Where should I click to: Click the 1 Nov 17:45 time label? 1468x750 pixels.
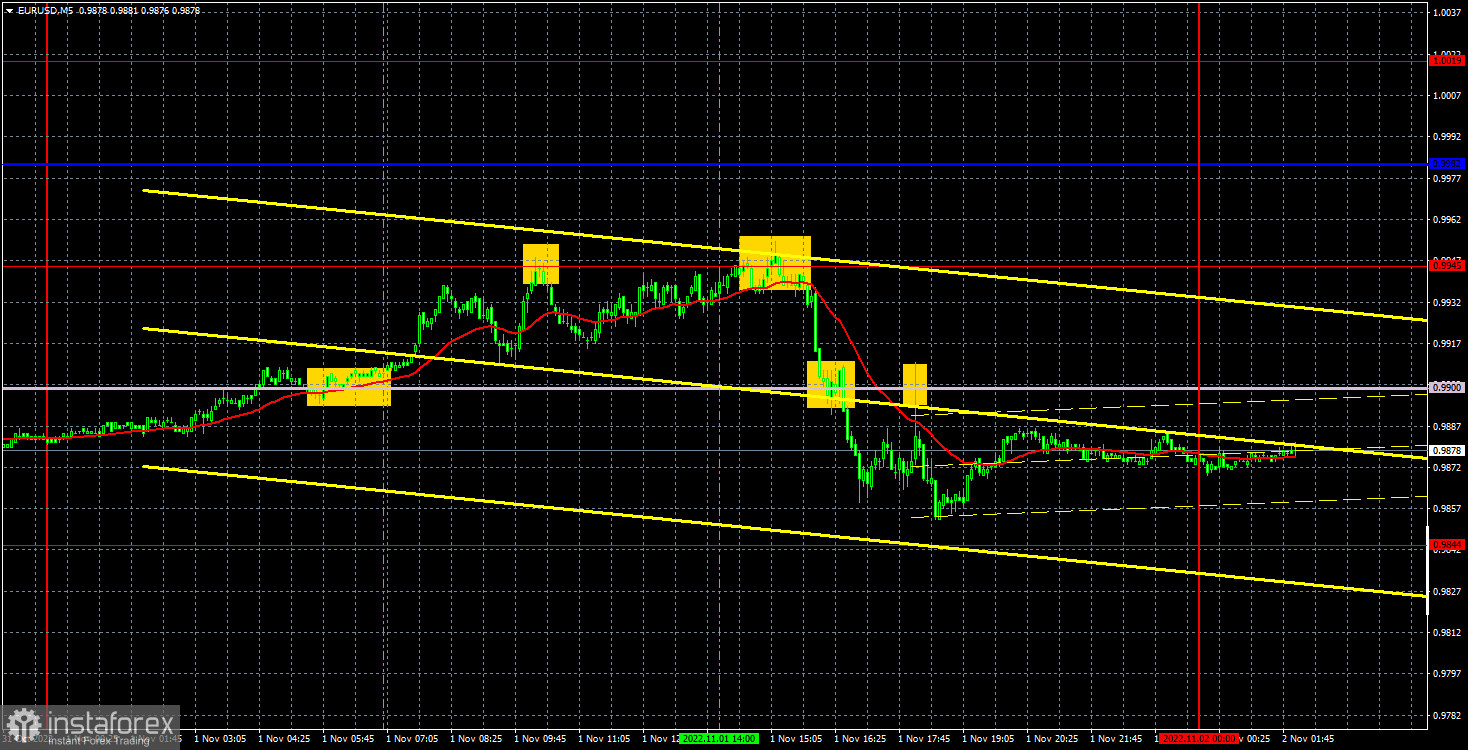pyautogui.click(x=924, y=739)
